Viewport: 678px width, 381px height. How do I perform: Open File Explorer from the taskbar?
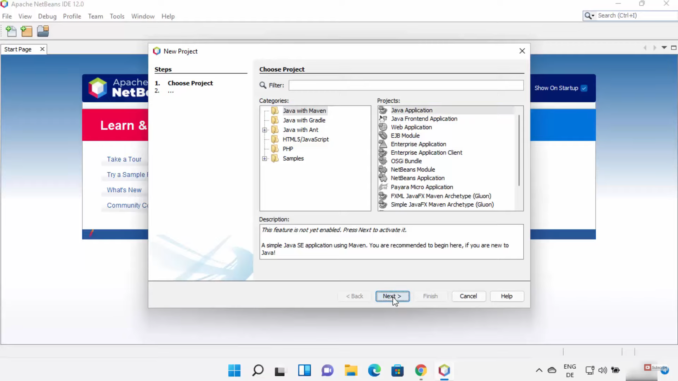[351, 370]
